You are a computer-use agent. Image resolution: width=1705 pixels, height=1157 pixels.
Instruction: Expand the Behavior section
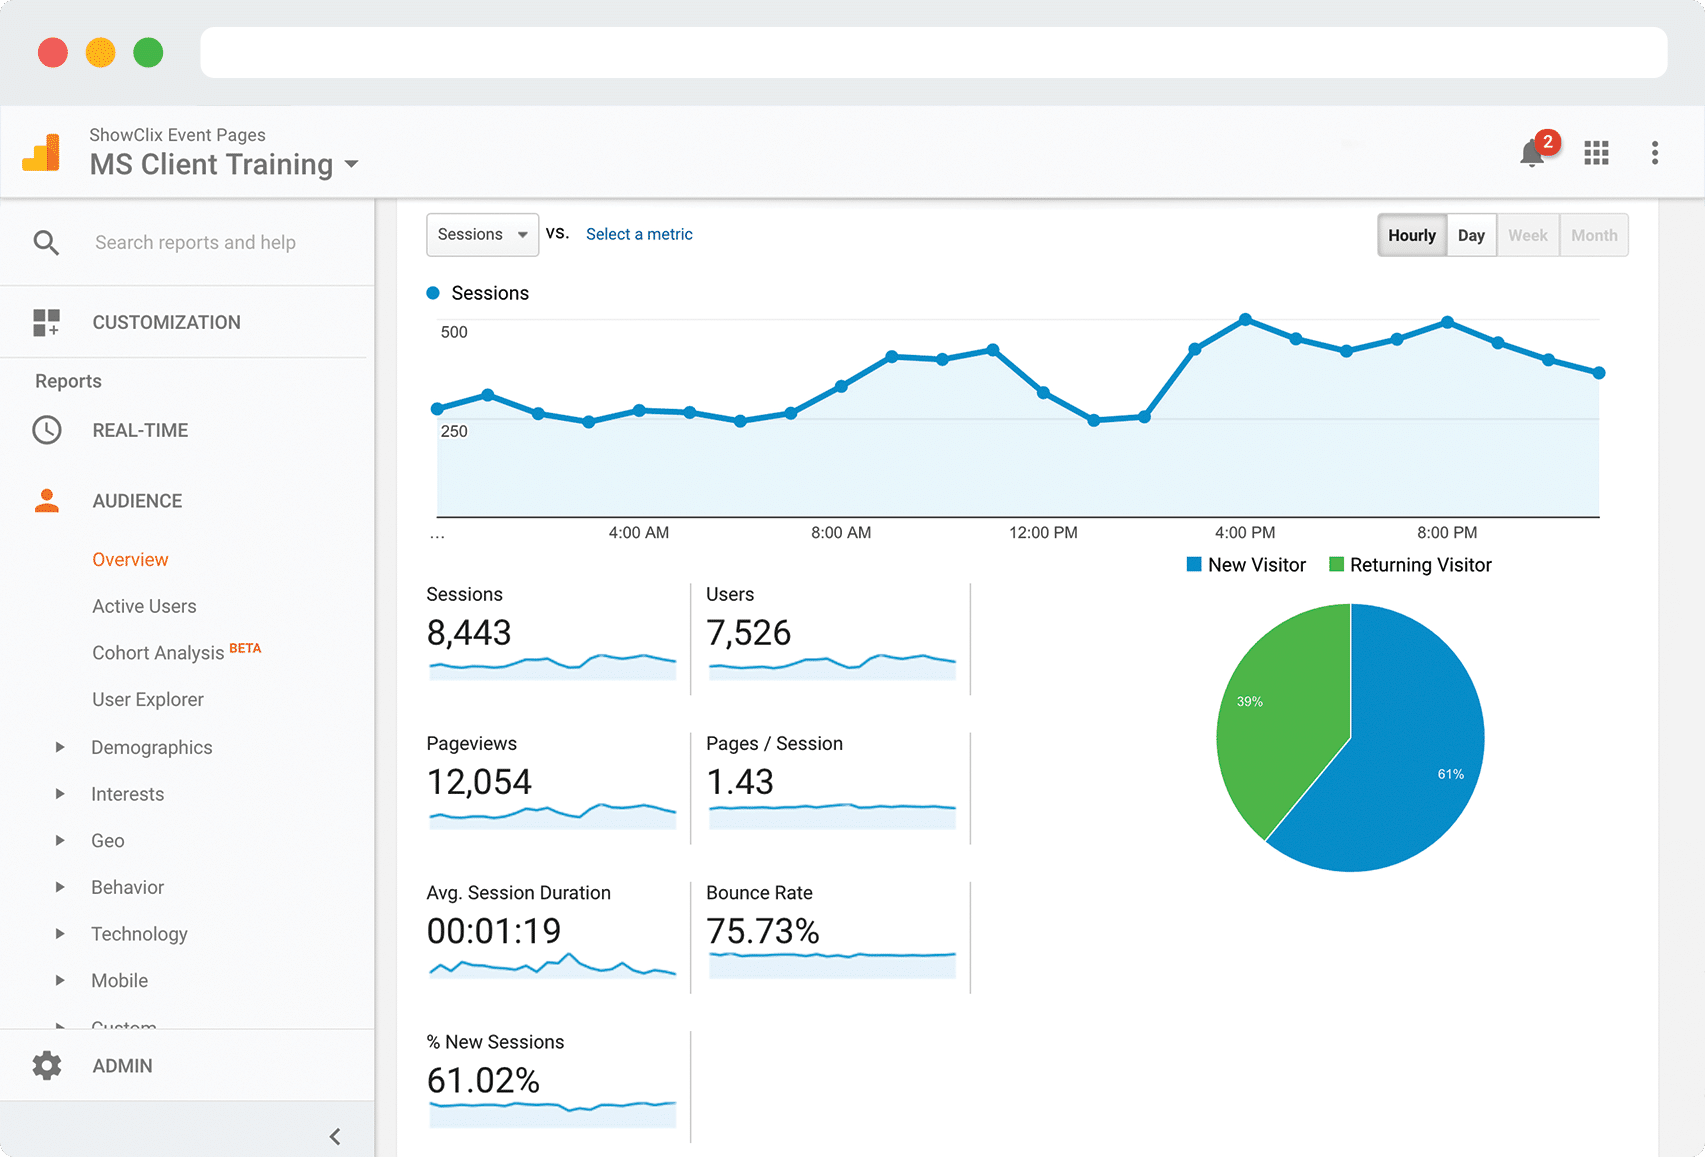(60, 887)
